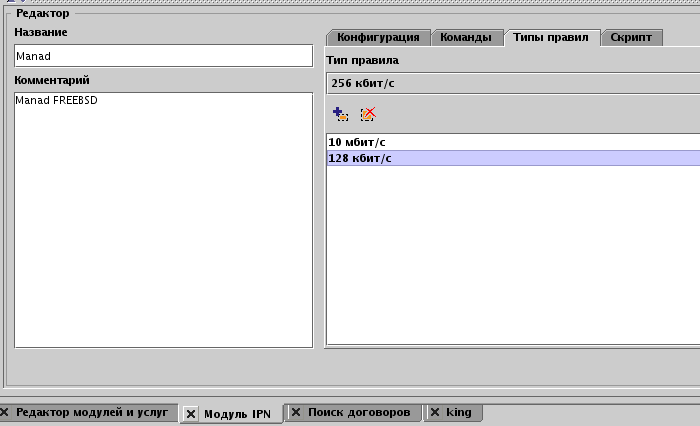
Task: Click in the Комментарий text area
Action: (163, 220)
